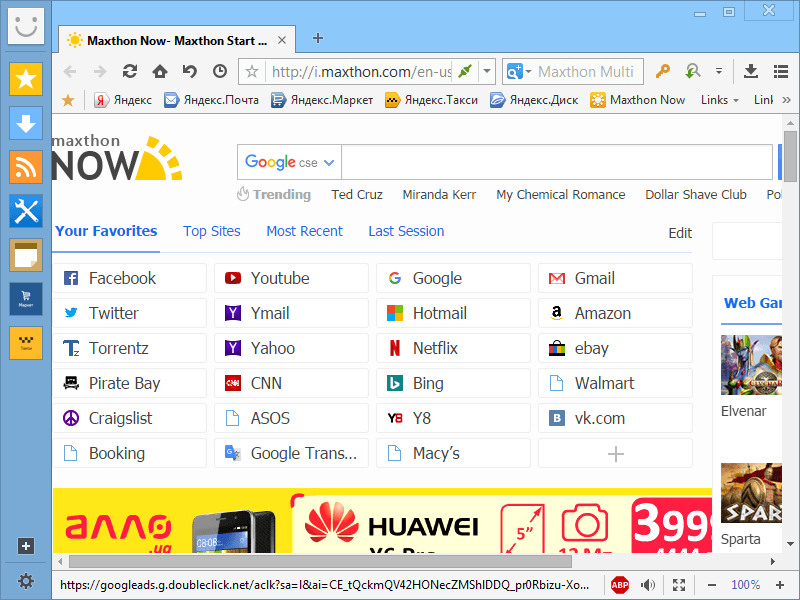The image size is (800, 600).
Task: Click the horizontal scrollbar thumb
Action: 320,561
